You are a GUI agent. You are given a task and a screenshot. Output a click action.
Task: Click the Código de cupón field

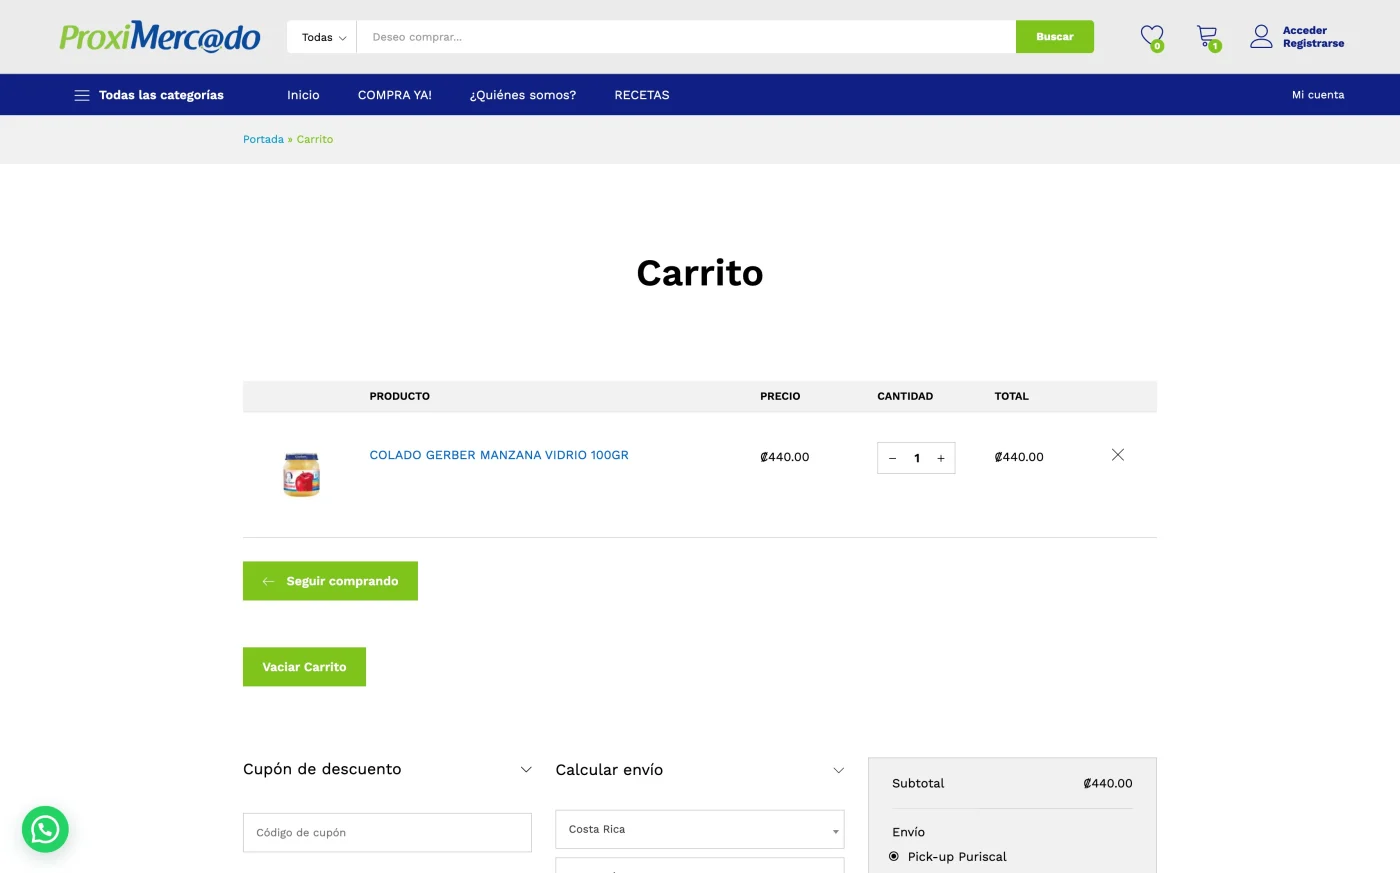[x=387, y=832]
